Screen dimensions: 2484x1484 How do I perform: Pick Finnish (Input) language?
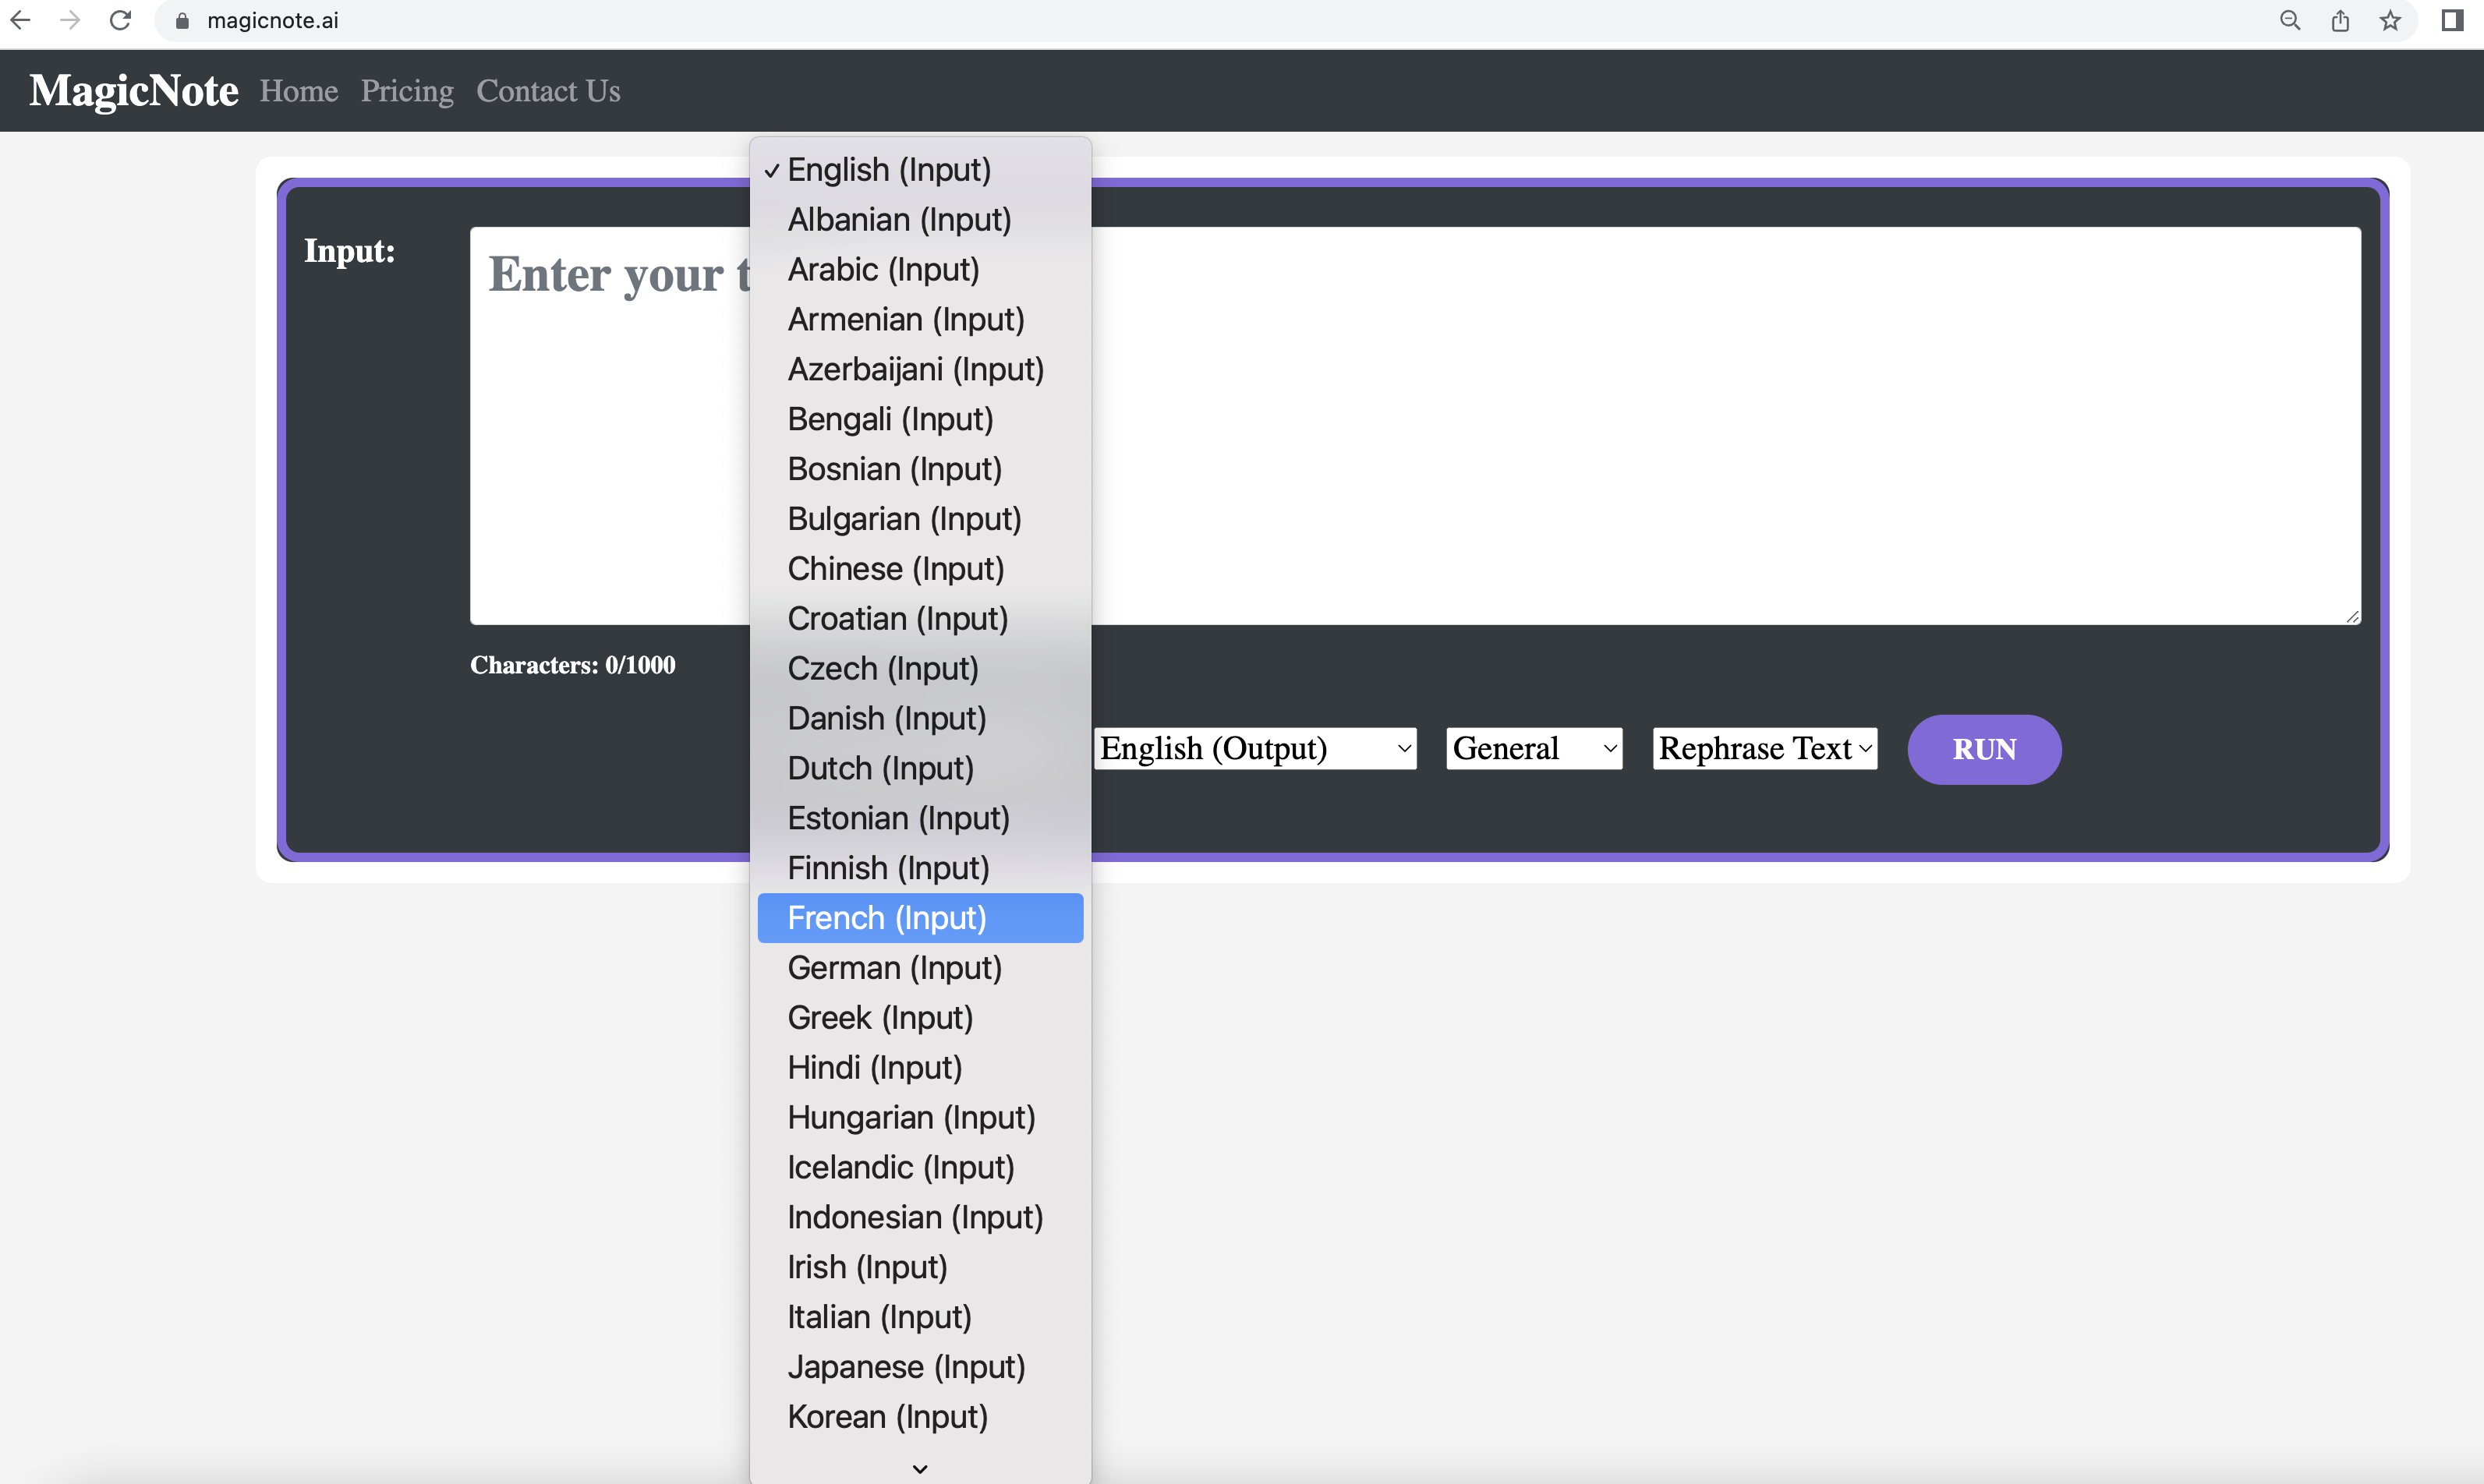(920, 868)
